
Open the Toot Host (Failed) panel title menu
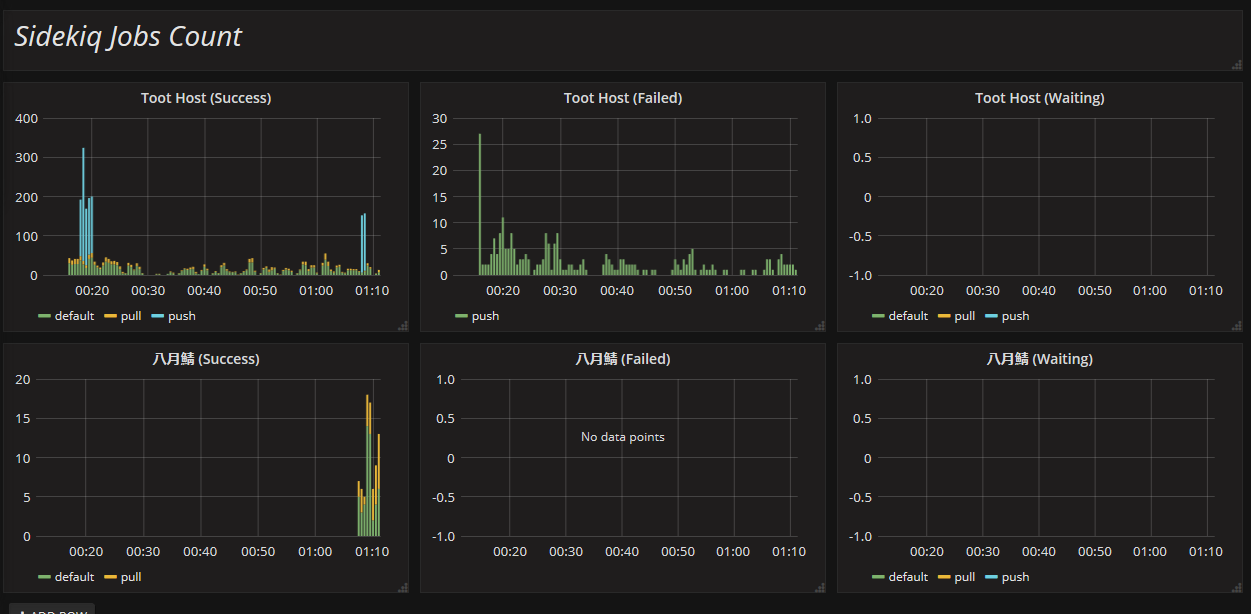tap(622, 98)
